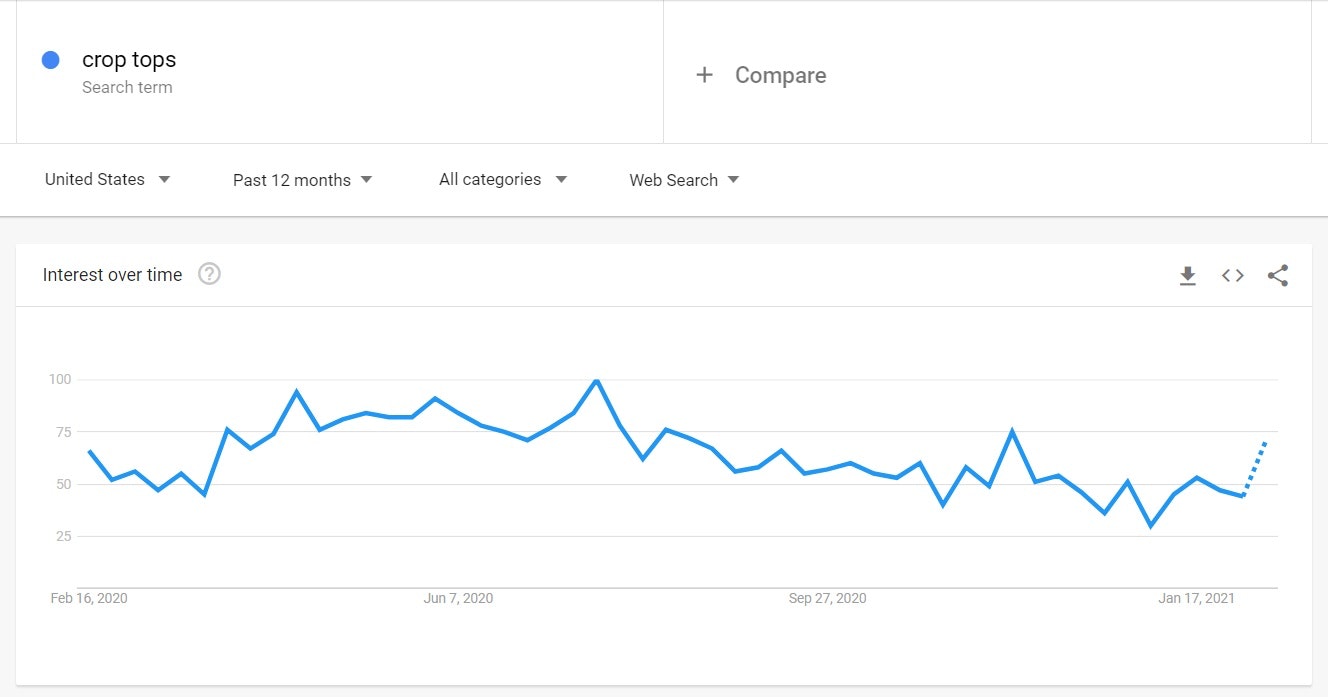Click the plus icon beside Compare

coord(705,75)
